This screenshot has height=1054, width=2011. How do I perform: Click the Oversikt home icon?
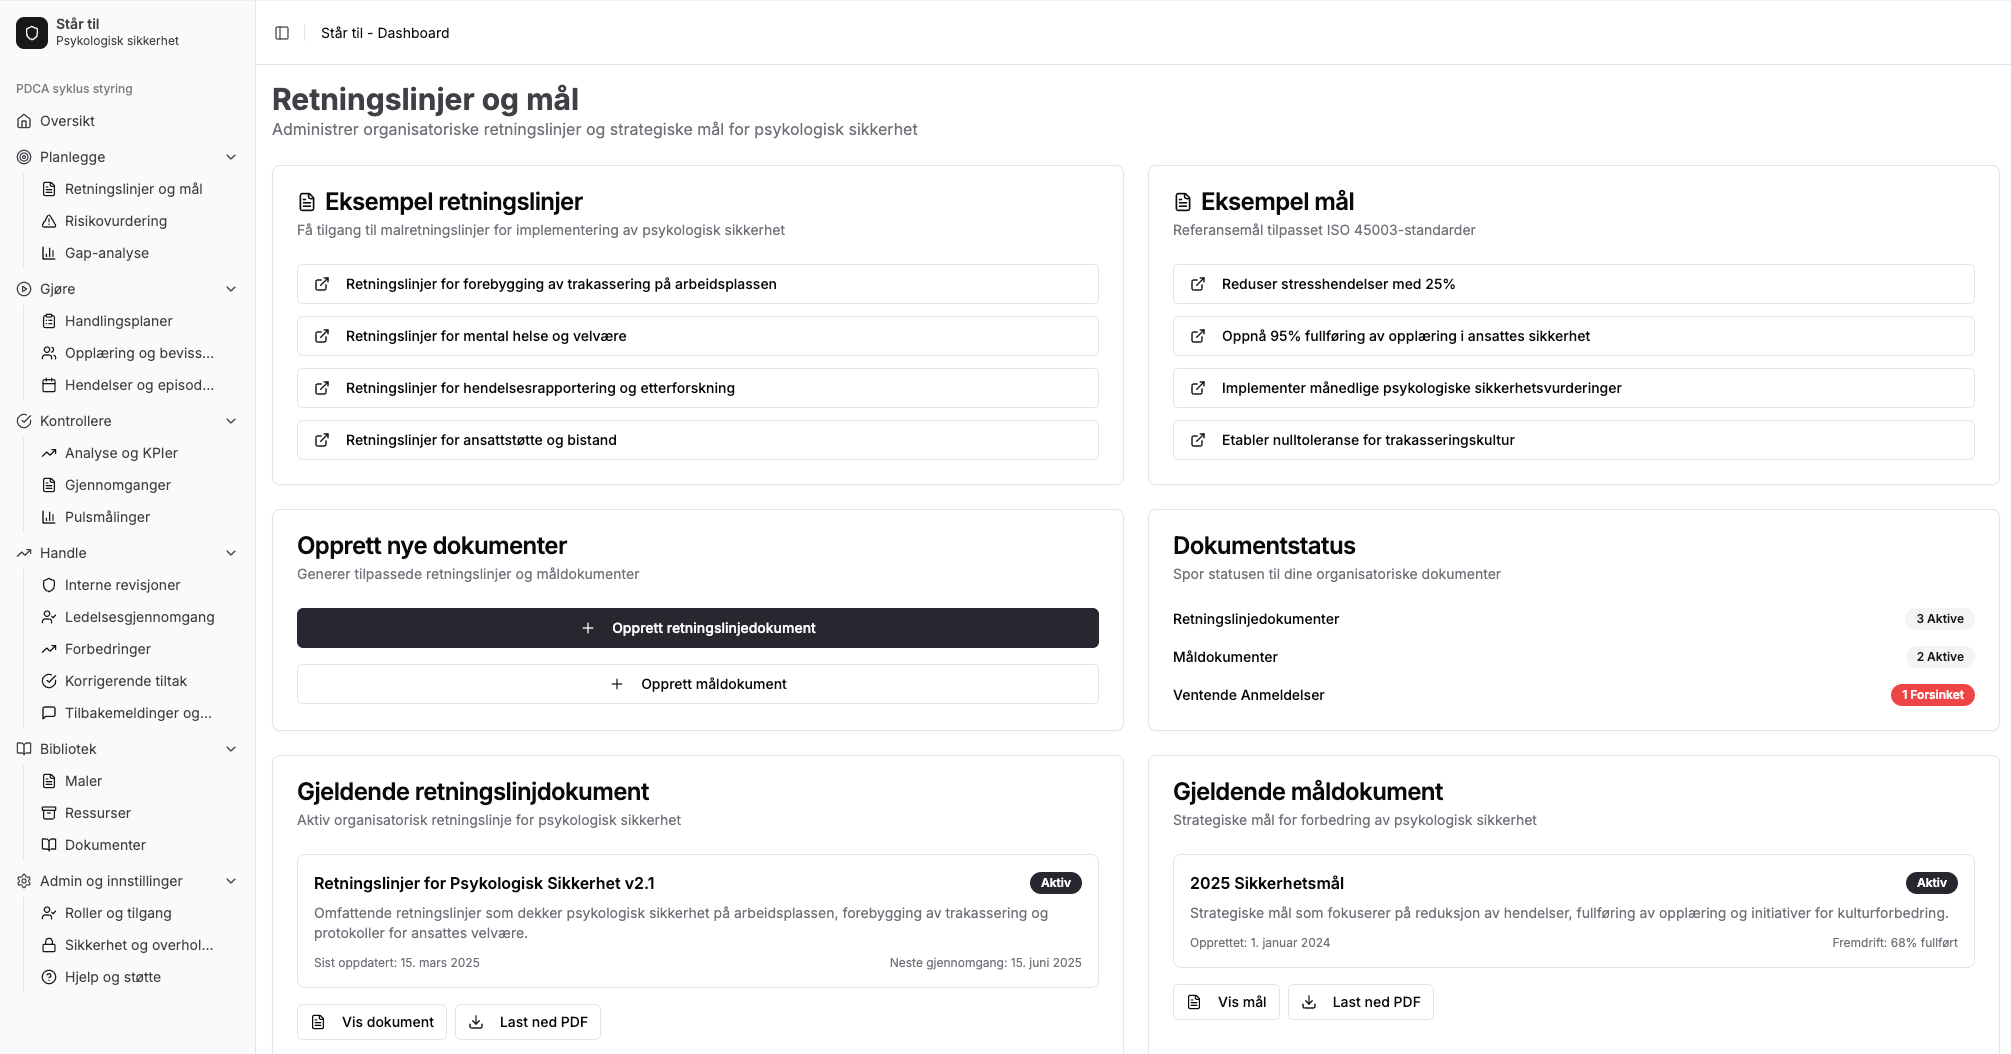pos(24,121)
